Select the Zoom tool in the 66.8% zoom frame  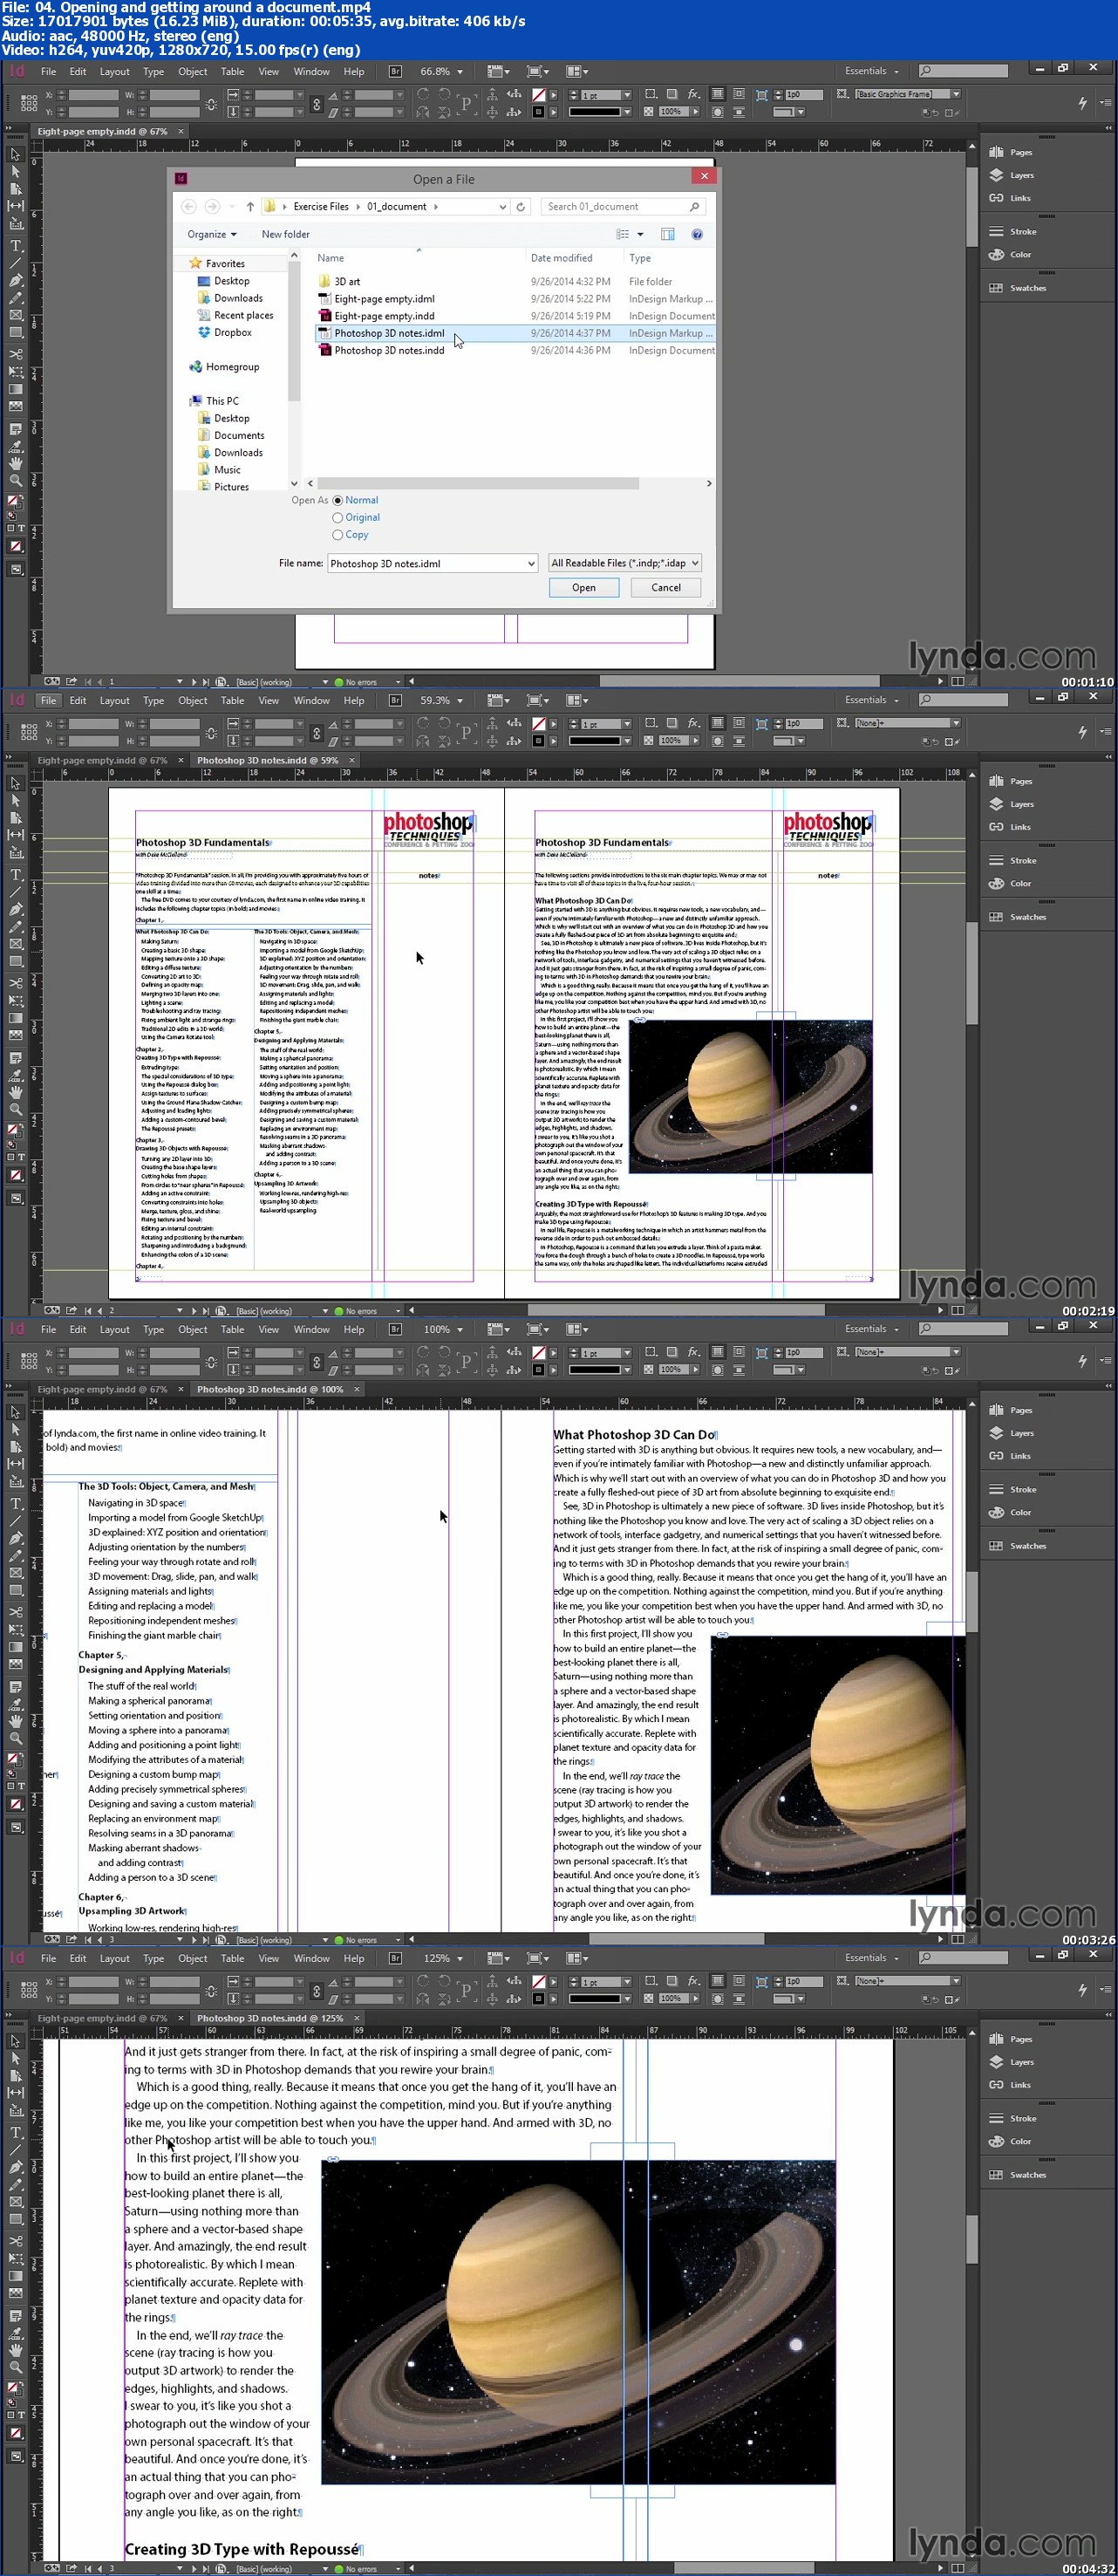16,480
